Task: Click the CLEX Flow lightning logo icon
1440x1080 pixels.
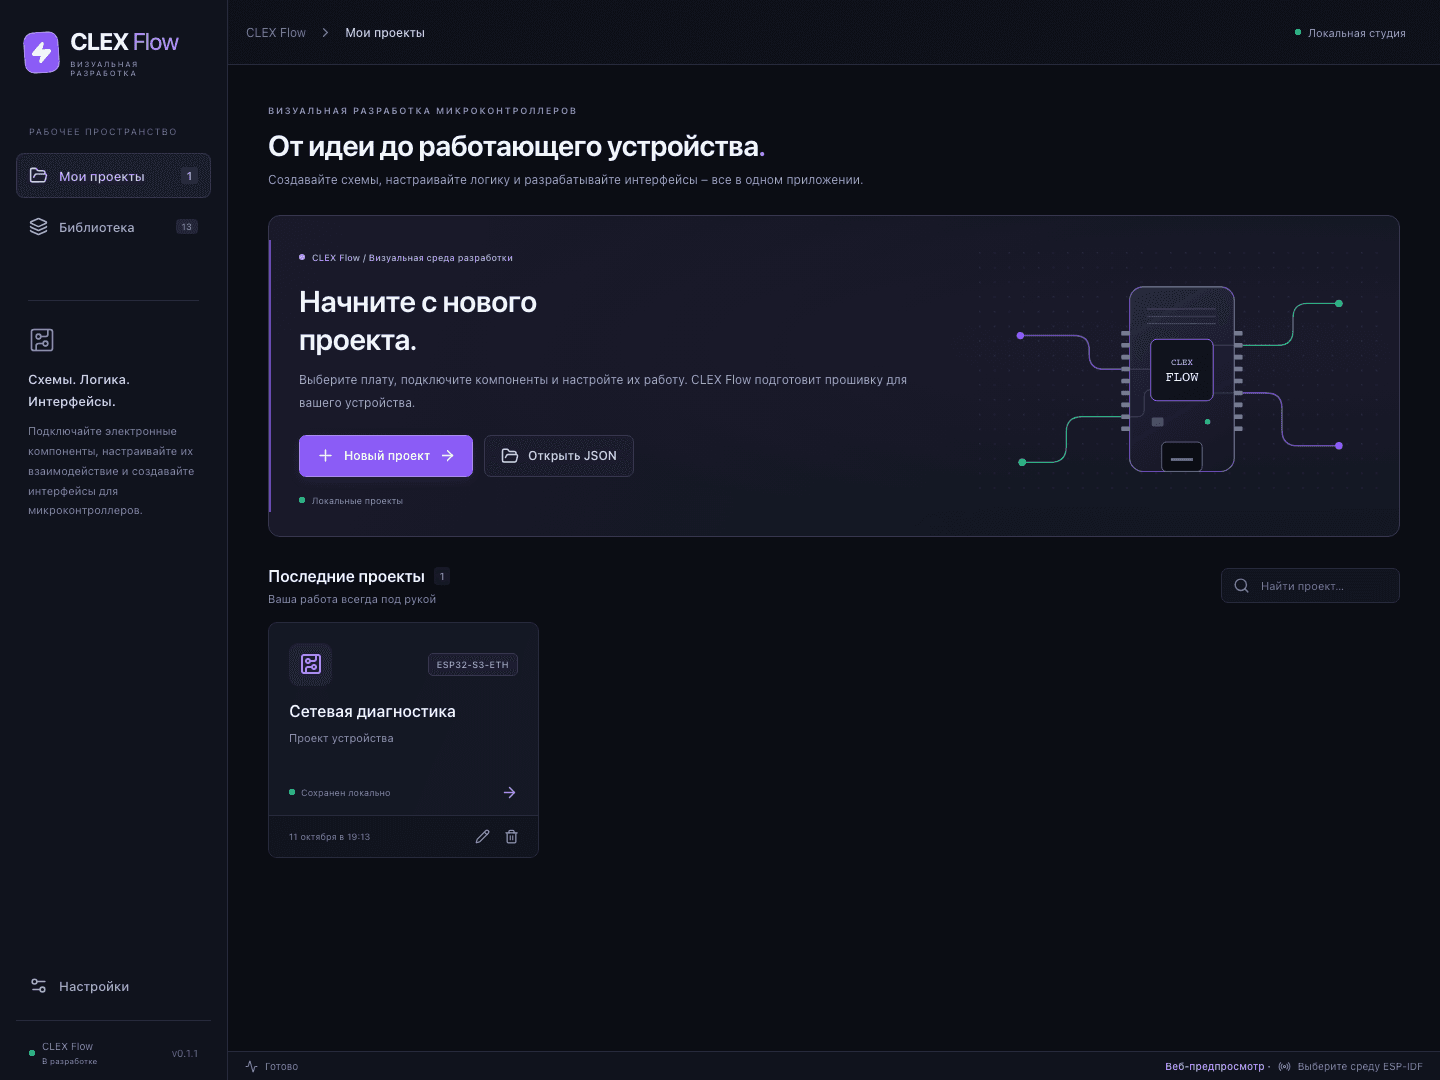Action: tap(42, 53)
